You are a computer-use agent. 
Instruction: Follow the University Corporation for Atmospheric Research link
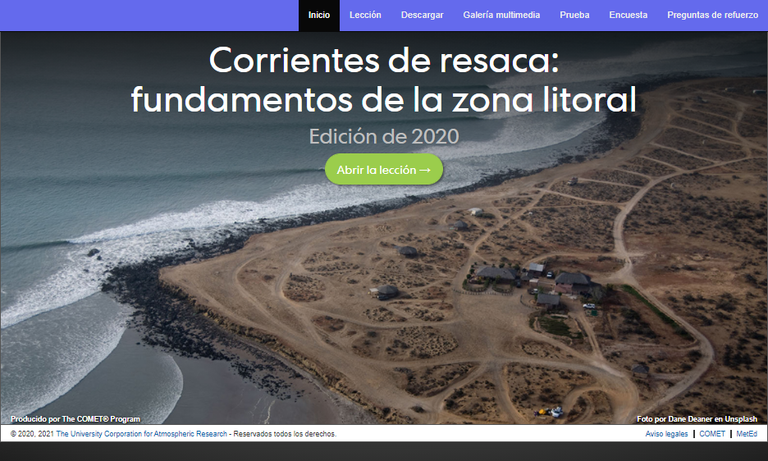pos(142,434)
